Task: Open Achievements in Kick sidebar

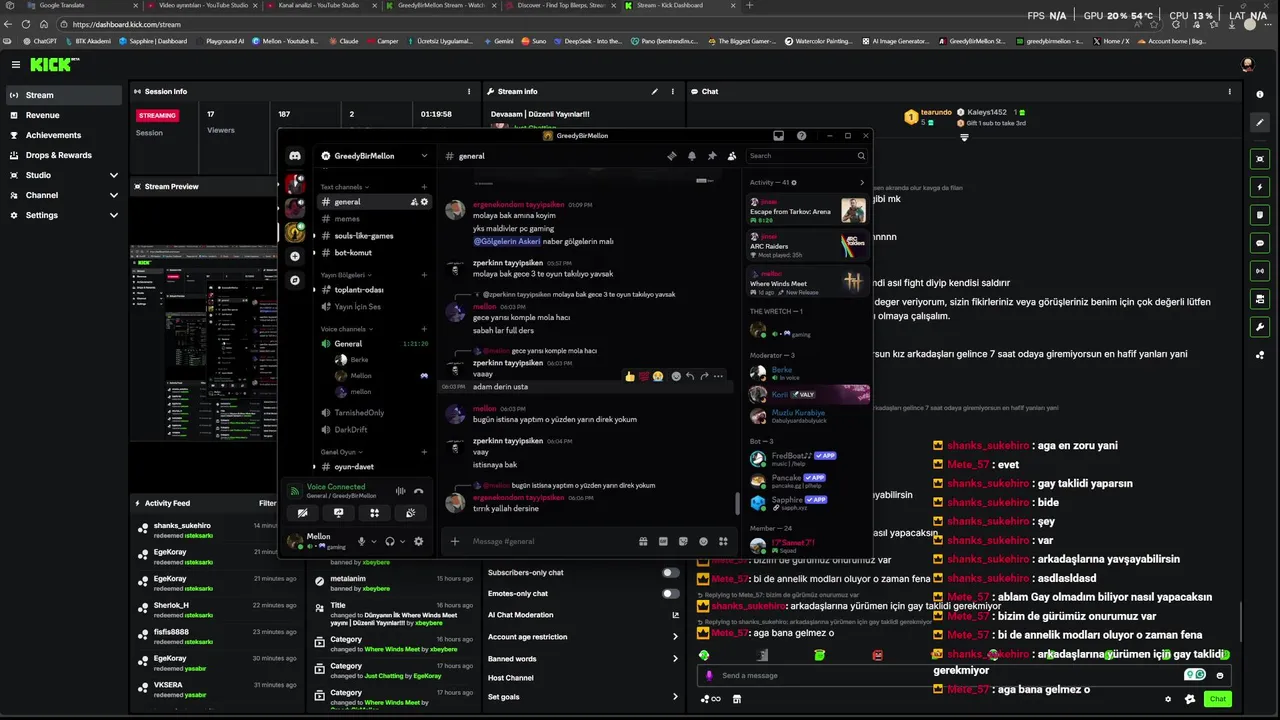Action: (x=64, y=135)
